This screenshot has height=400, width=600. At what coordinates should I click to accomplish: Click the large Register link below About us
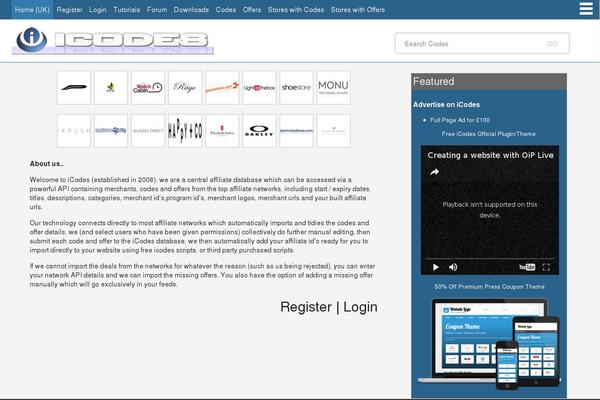(306, 307)
